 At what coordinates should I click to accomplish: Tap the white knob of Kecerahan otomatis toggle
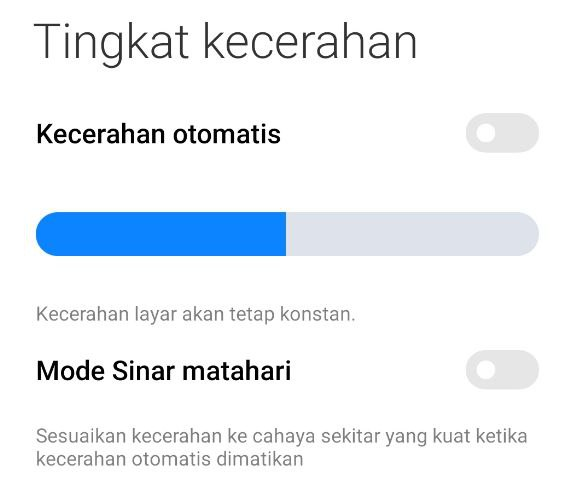486,133
